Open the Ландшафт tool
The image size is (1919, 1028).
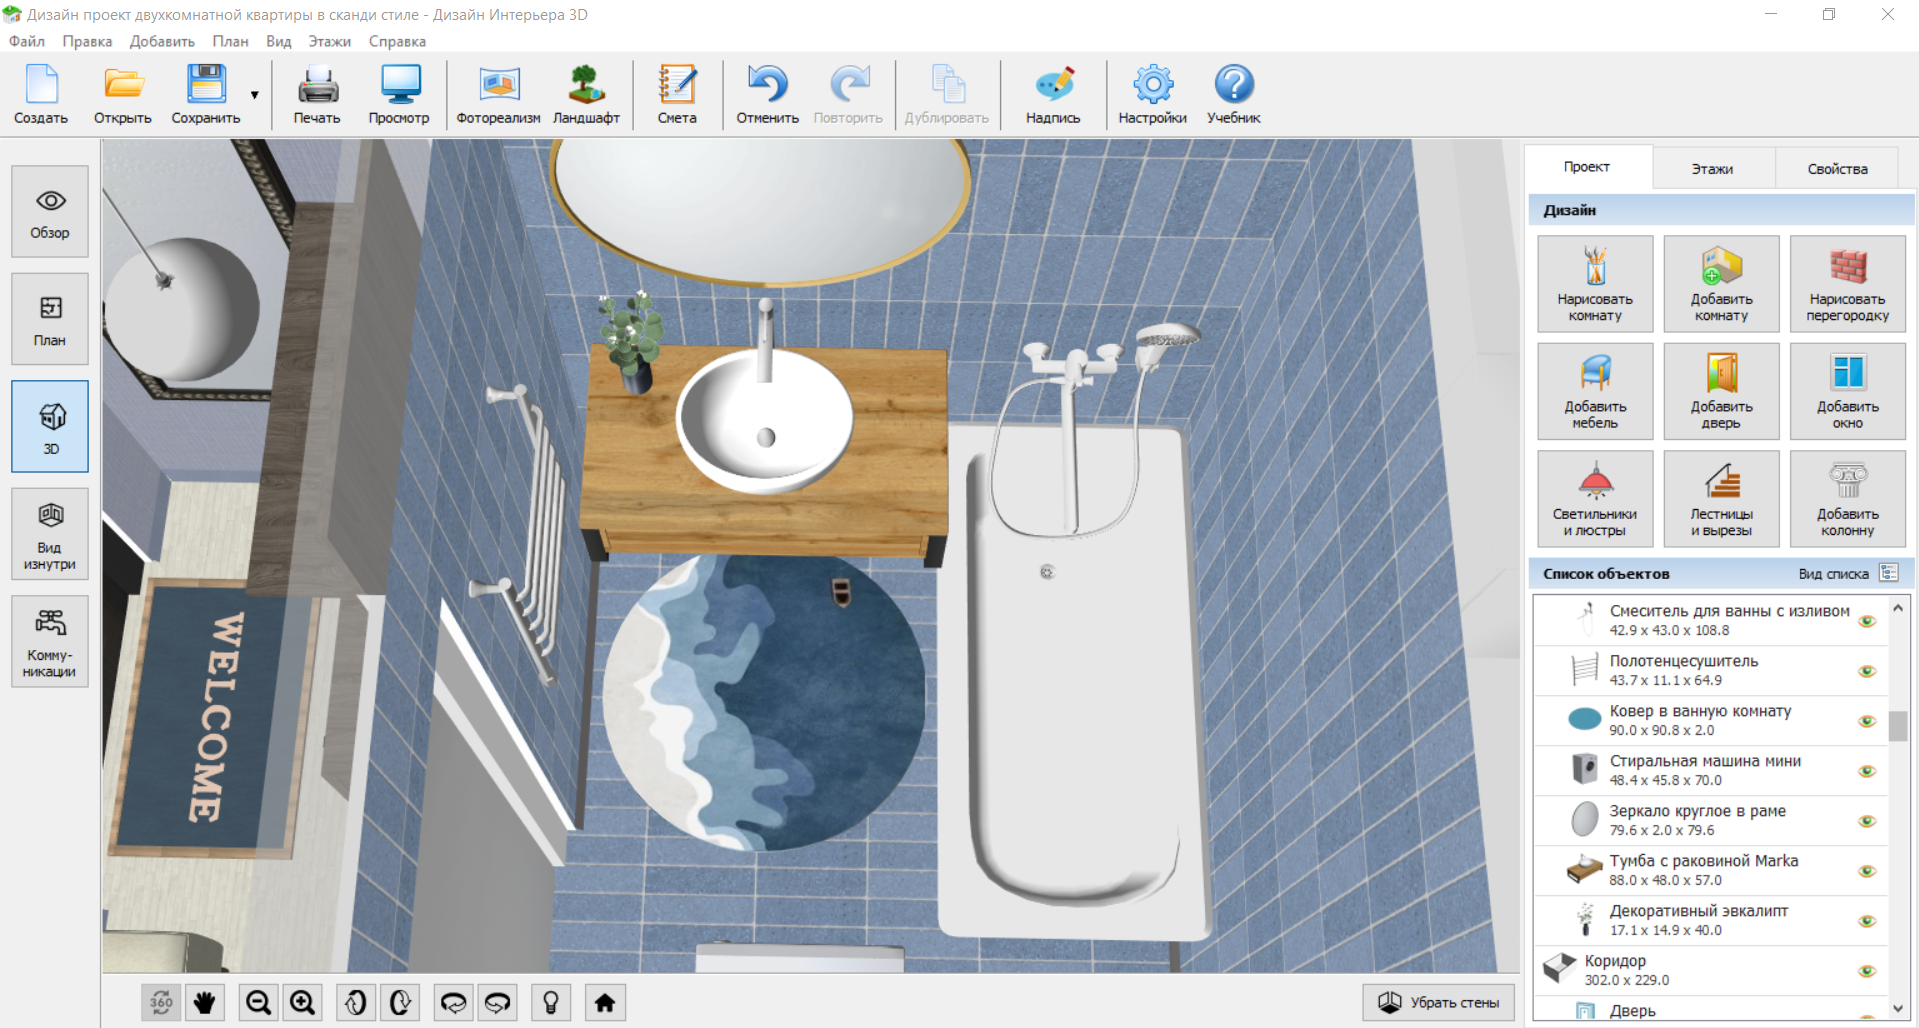pyautogui.click(x=586, y=95)
